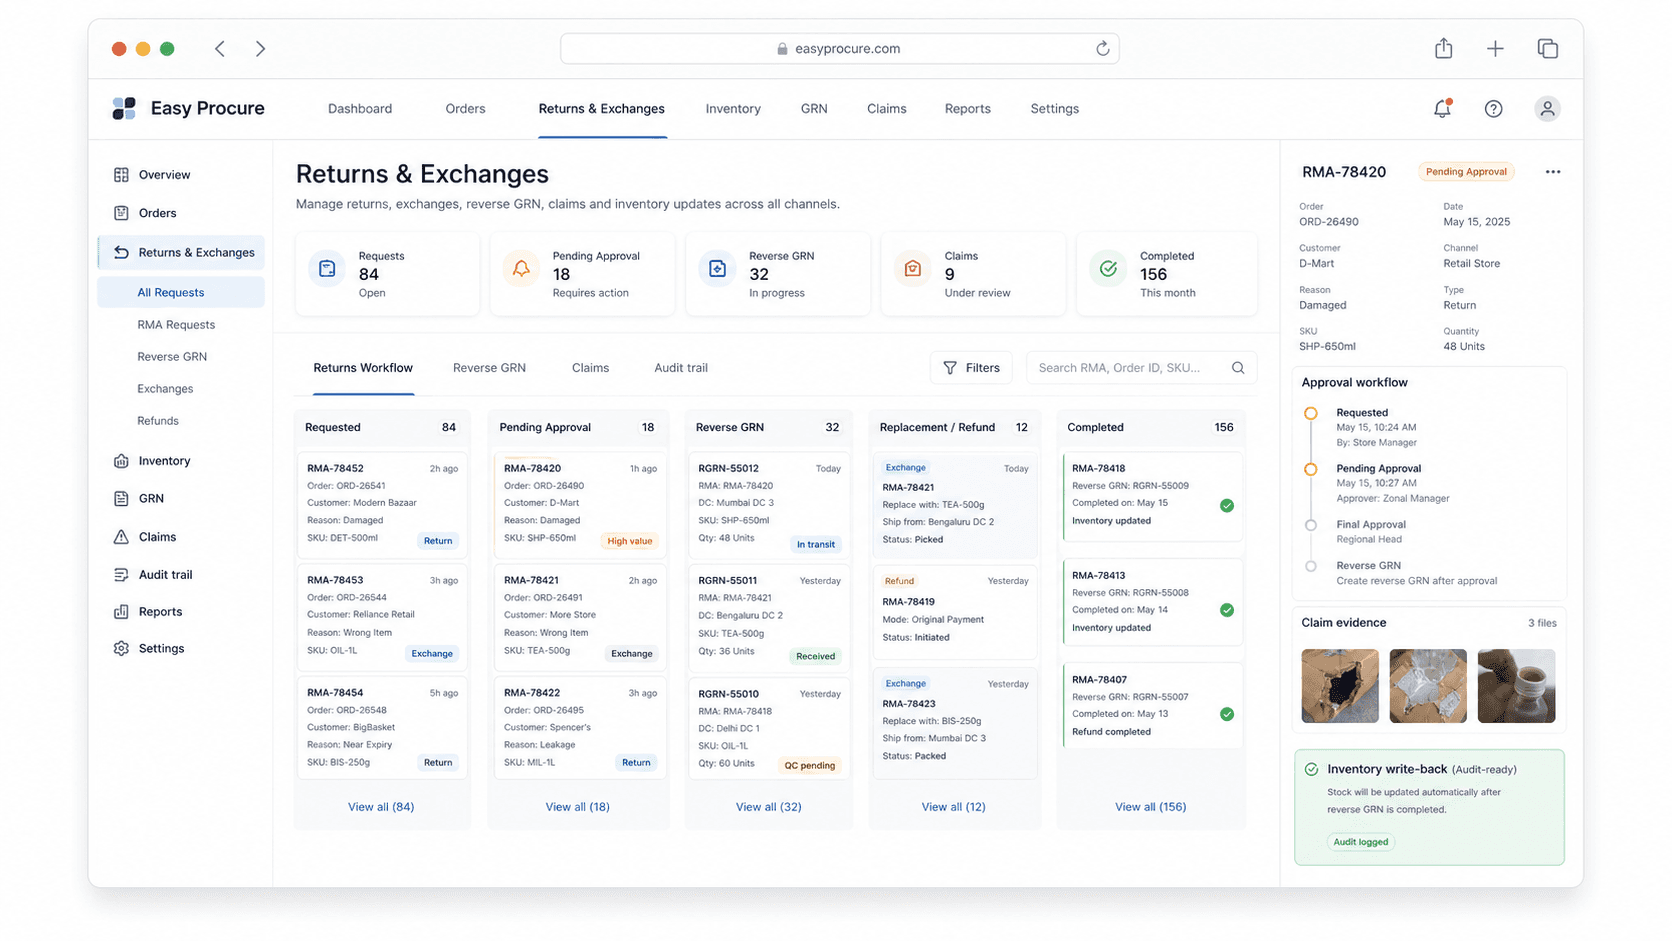Click View all (18) link
Viewport: 1672px width, 941px height.
tap(577, 807)
